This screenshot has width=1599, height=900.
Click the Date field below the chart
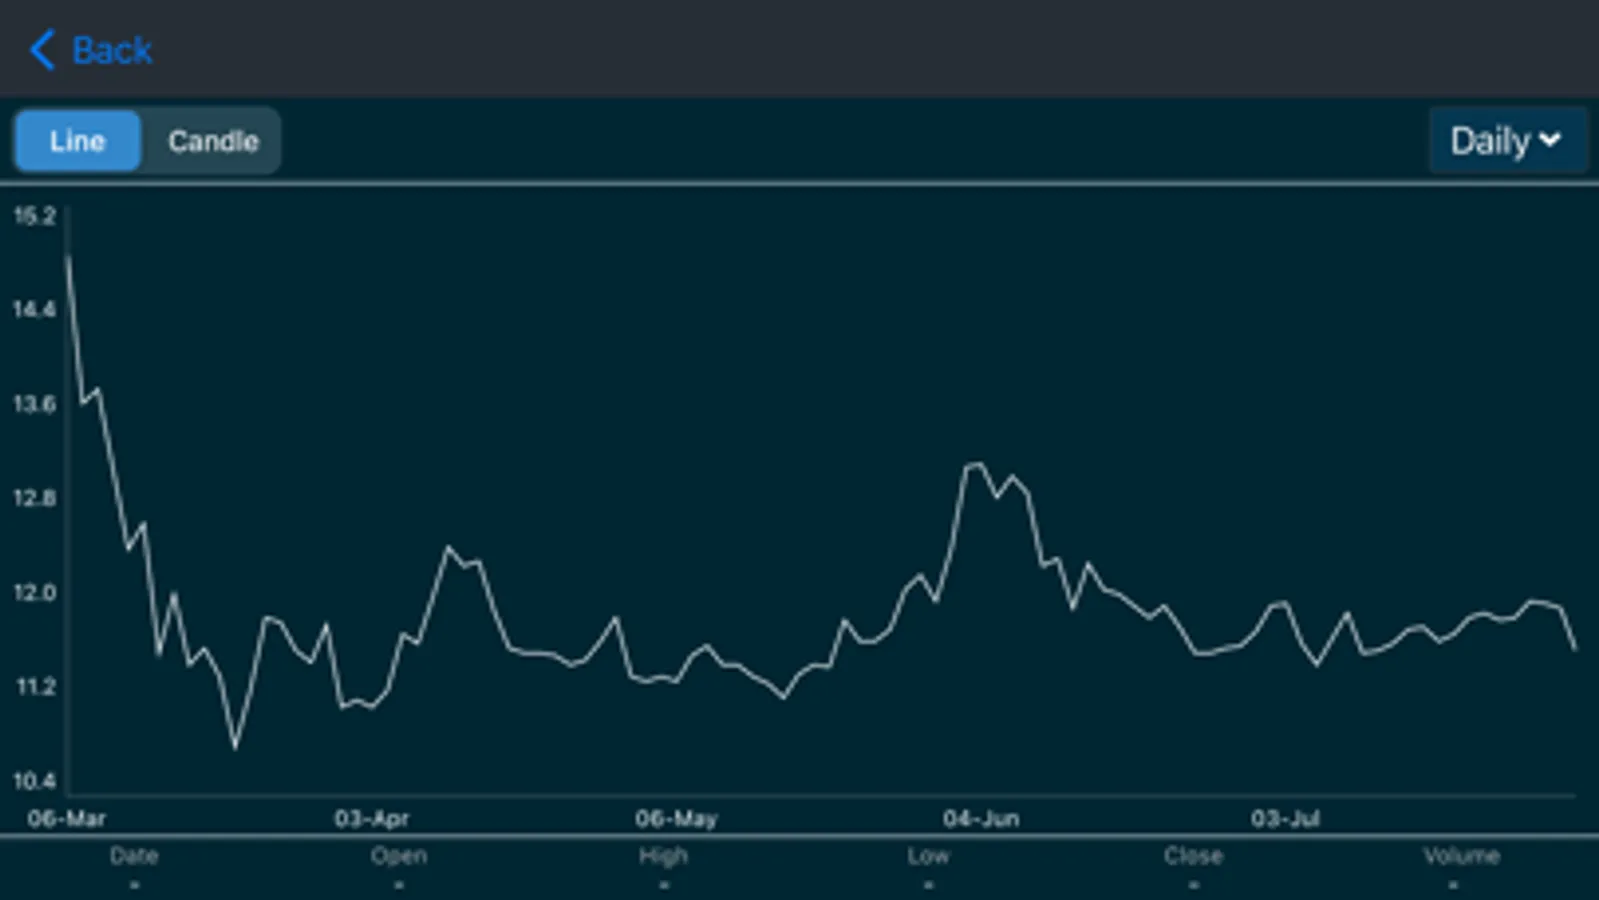(x=134, y=867)
